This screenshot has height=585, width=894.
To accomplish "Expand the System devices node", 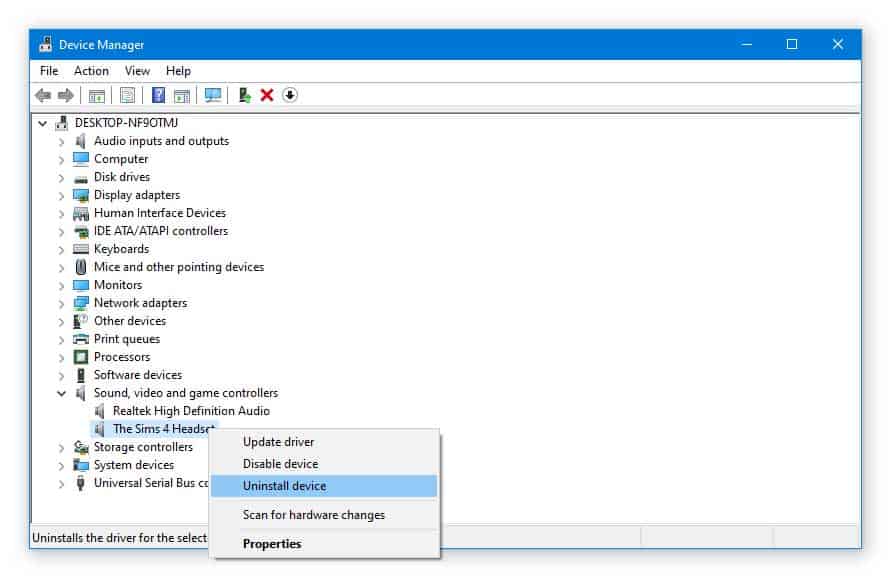I will pyautogui.click(x=62, y=466).
